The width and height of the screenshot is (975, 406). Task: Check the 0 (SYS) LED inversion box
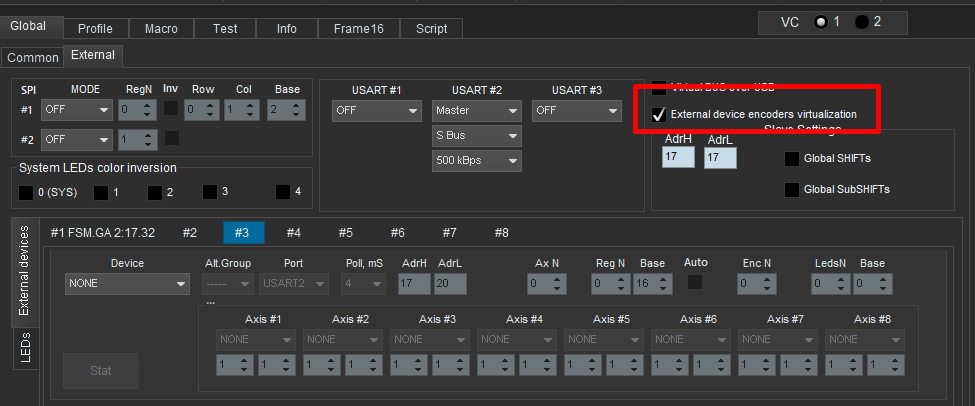26,192
